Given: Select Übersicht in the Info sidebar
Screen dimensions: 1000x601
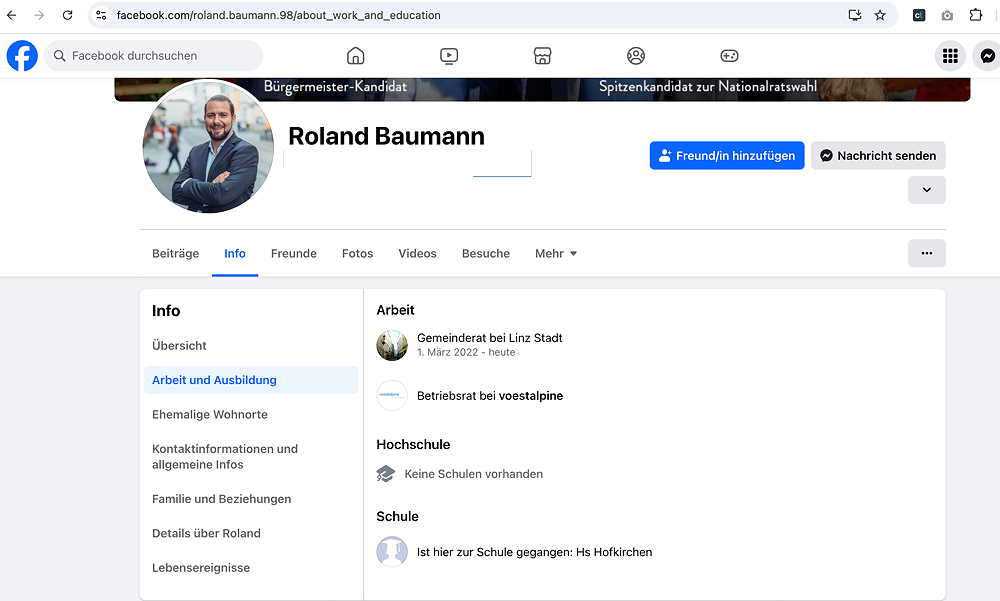Looking at the screenshot, I should coord(251,345).
